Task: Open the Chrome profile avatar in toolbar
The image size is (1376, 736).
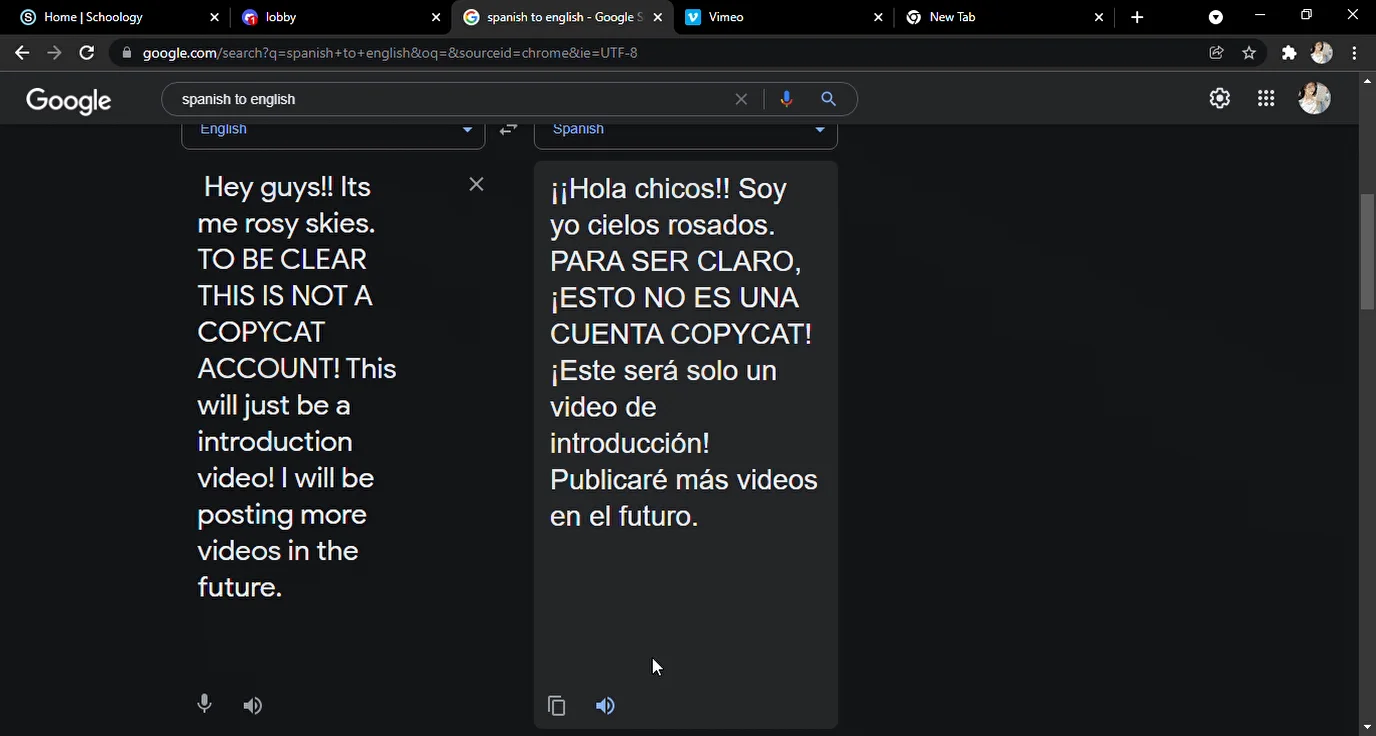Action: click(1322, 53)
